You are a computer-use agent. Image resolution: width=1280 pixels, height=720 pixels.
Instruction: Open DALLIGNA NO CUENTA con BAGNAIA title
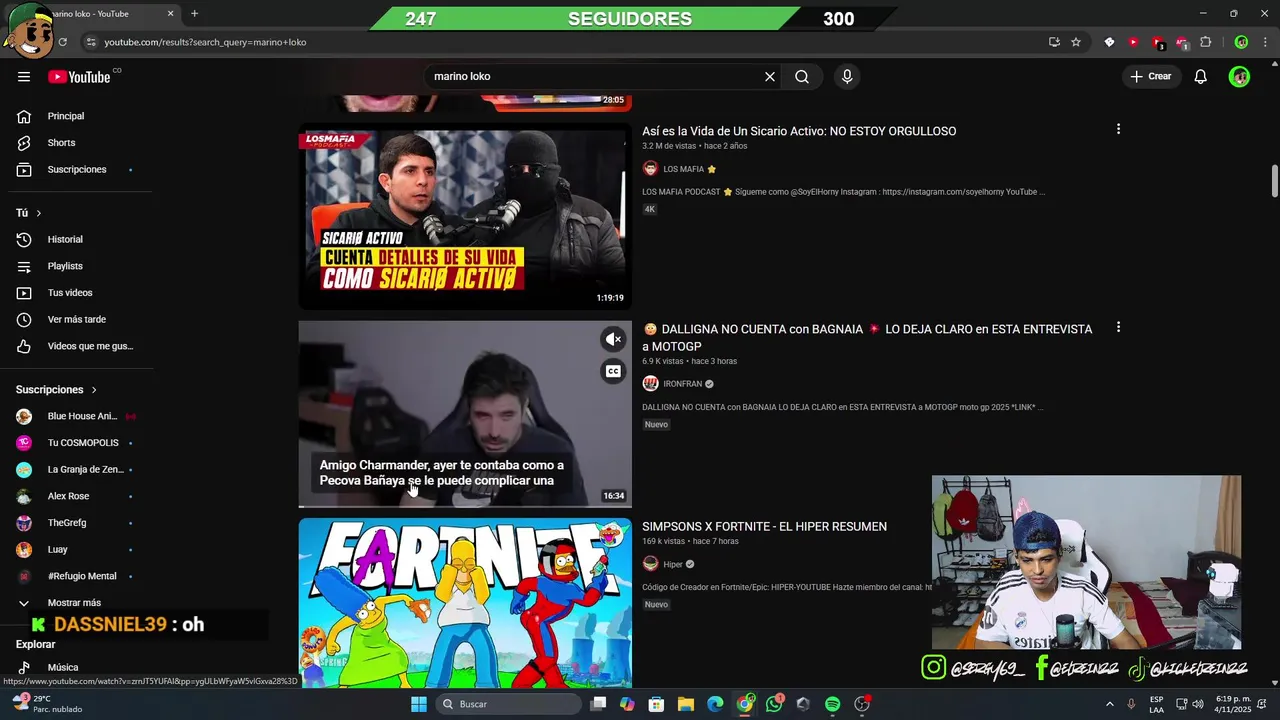pyautogui.click(x=867, y=337)
